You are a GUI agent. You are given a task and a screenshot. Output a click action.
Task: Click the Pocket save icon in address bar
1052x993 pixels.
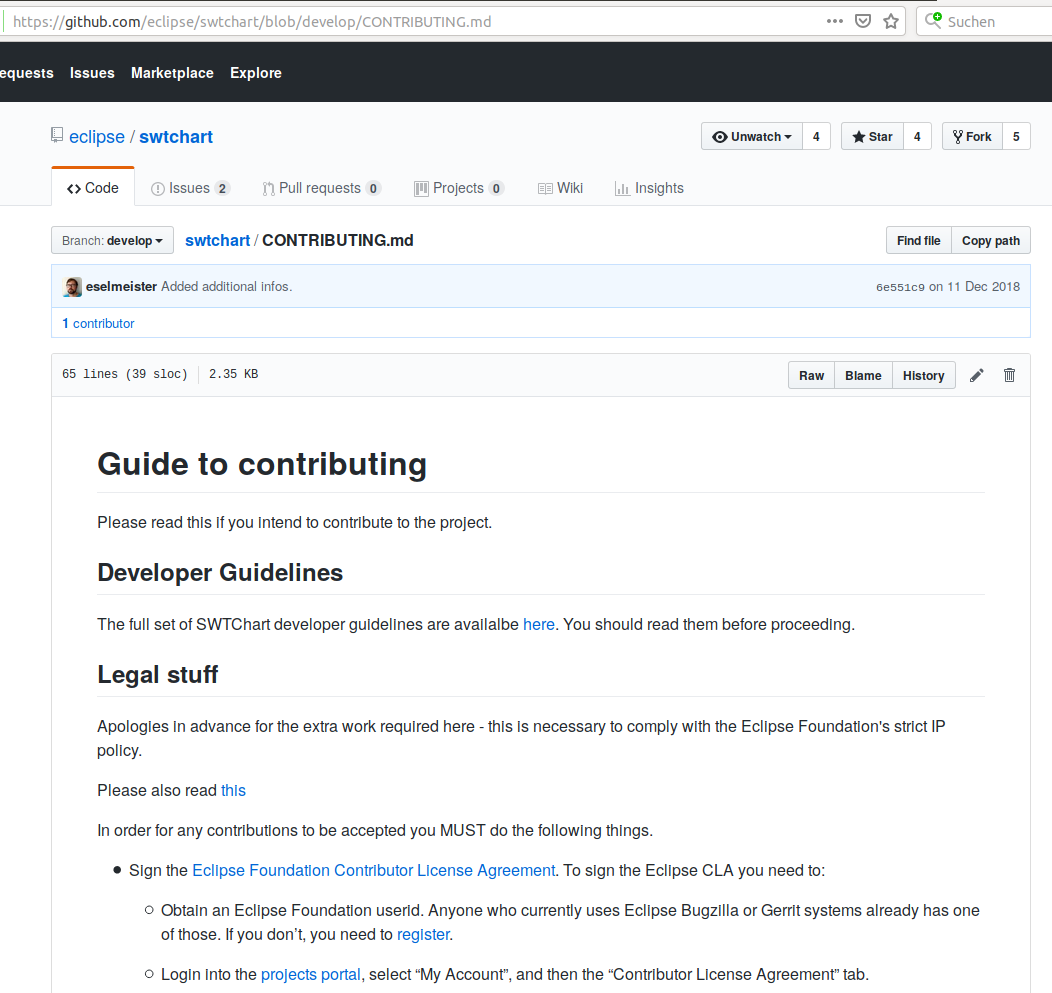click(x=863, y=21)
